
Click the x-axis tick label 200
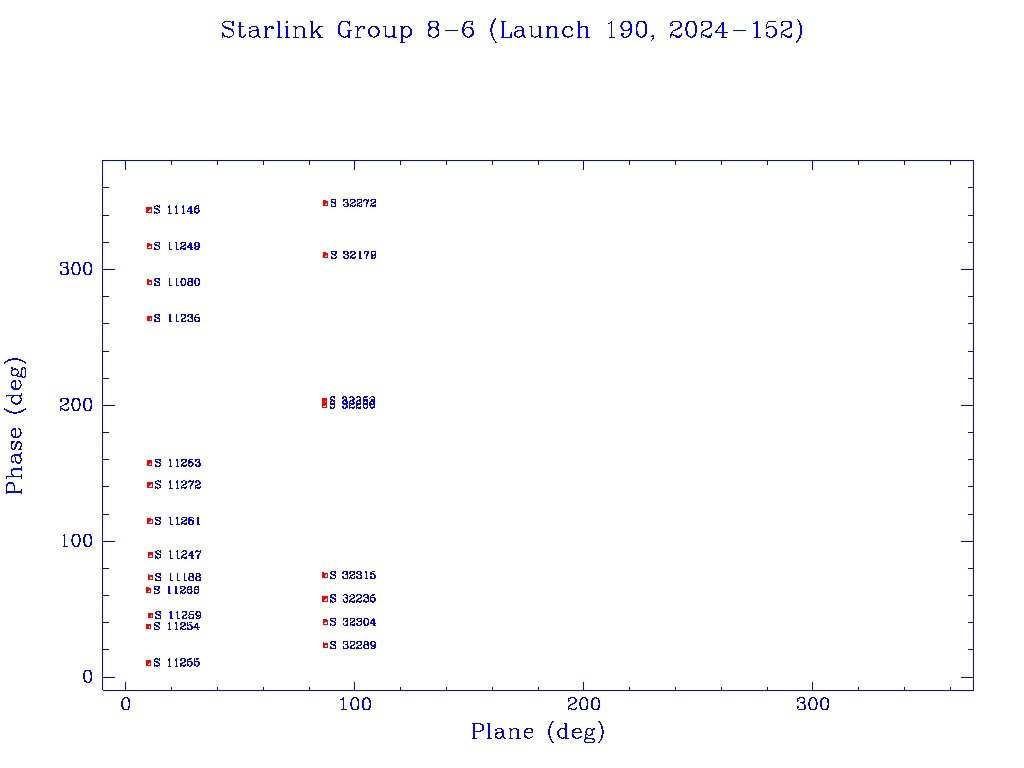[x=584, y=705]
